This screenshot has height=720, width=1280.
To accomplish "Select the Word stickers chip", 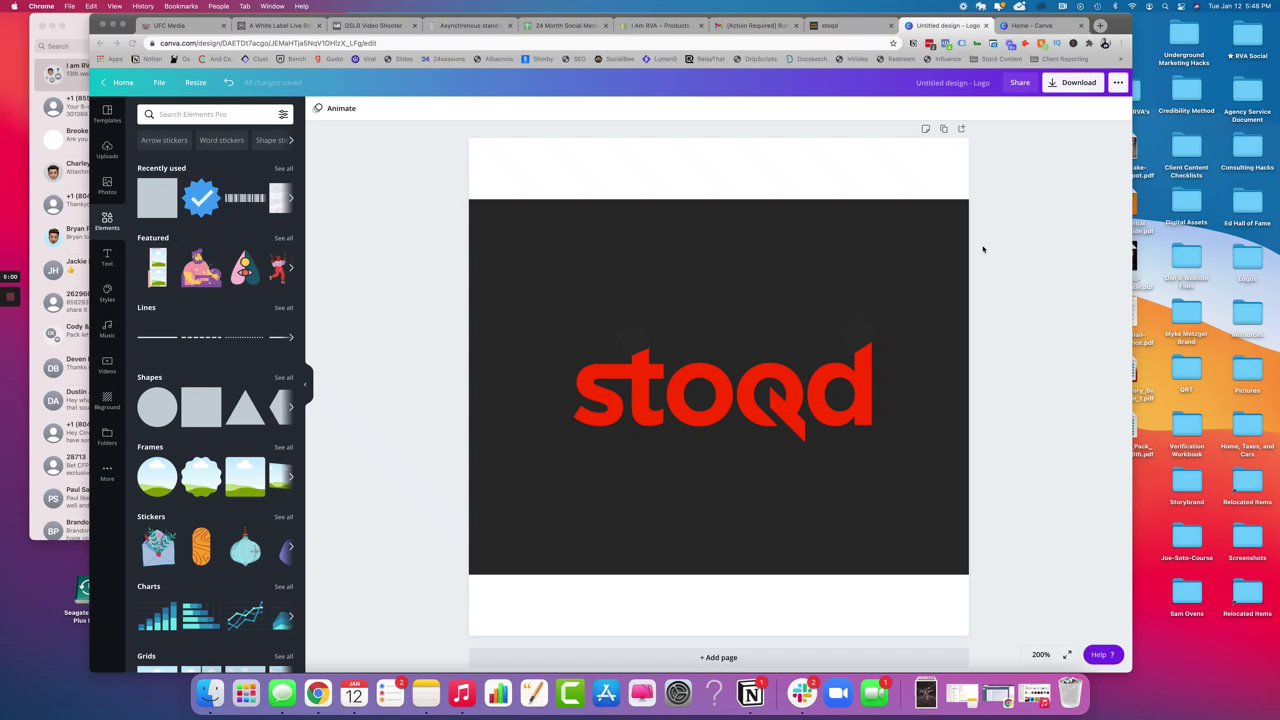I will [x=221, y=140].
